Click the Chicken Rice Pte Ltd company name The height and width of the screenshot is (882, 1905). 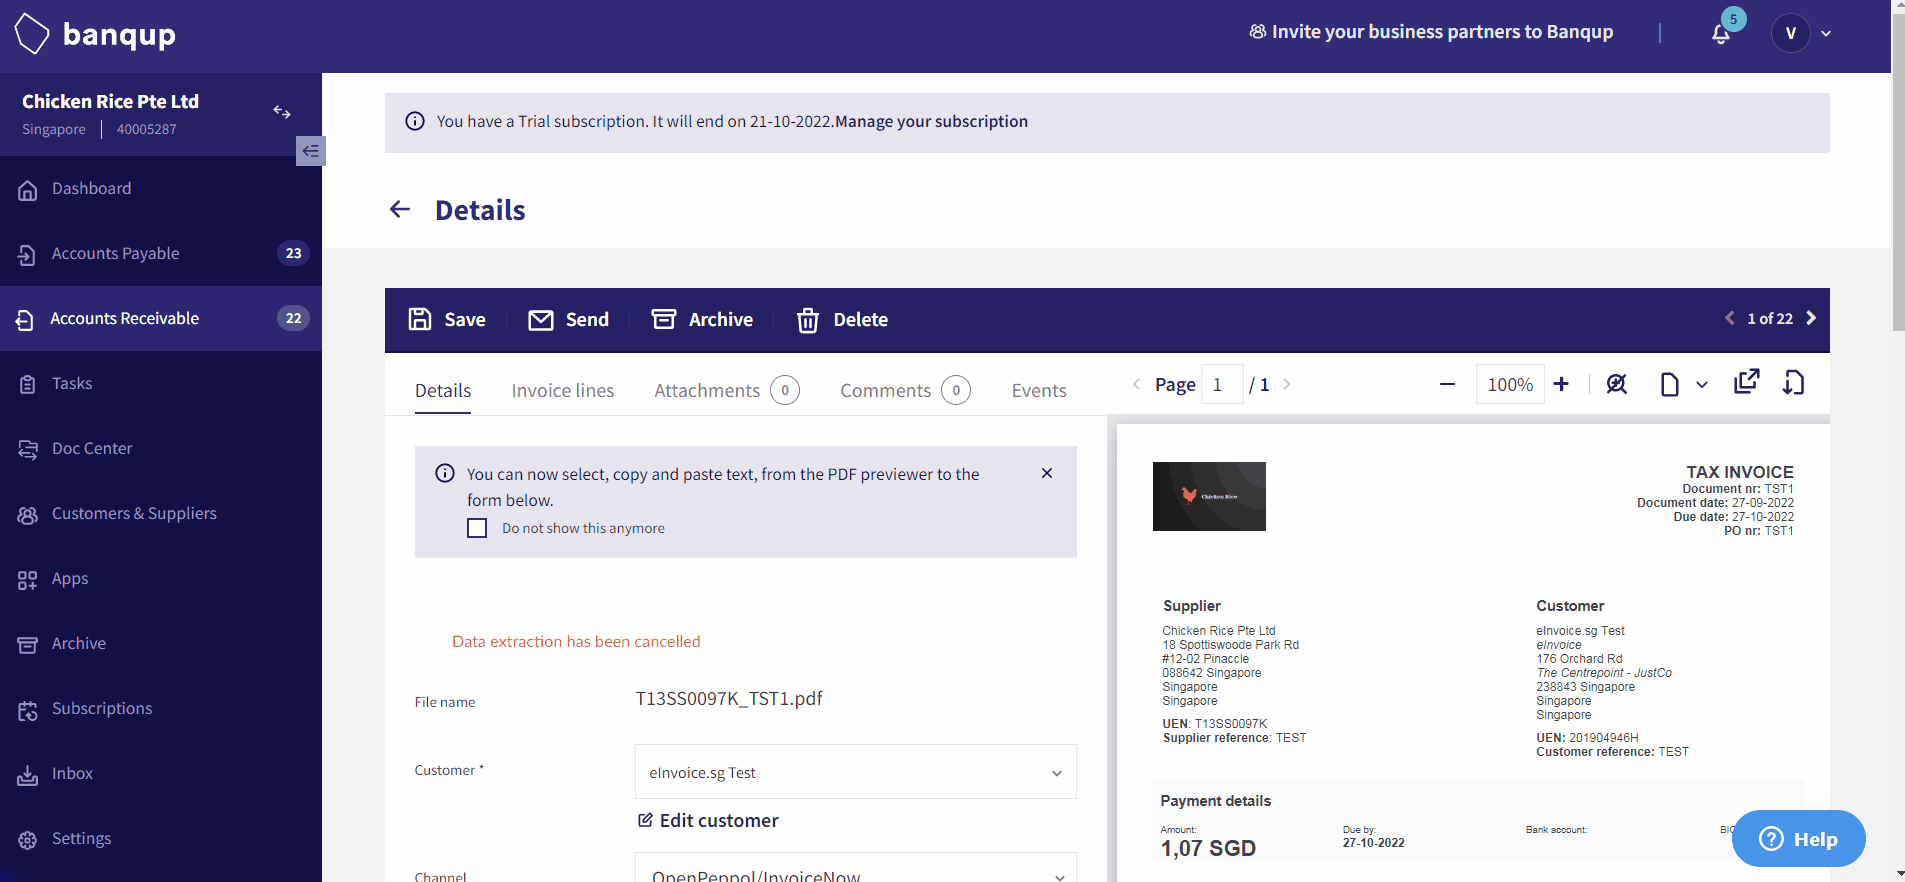[x=110, y=101]
